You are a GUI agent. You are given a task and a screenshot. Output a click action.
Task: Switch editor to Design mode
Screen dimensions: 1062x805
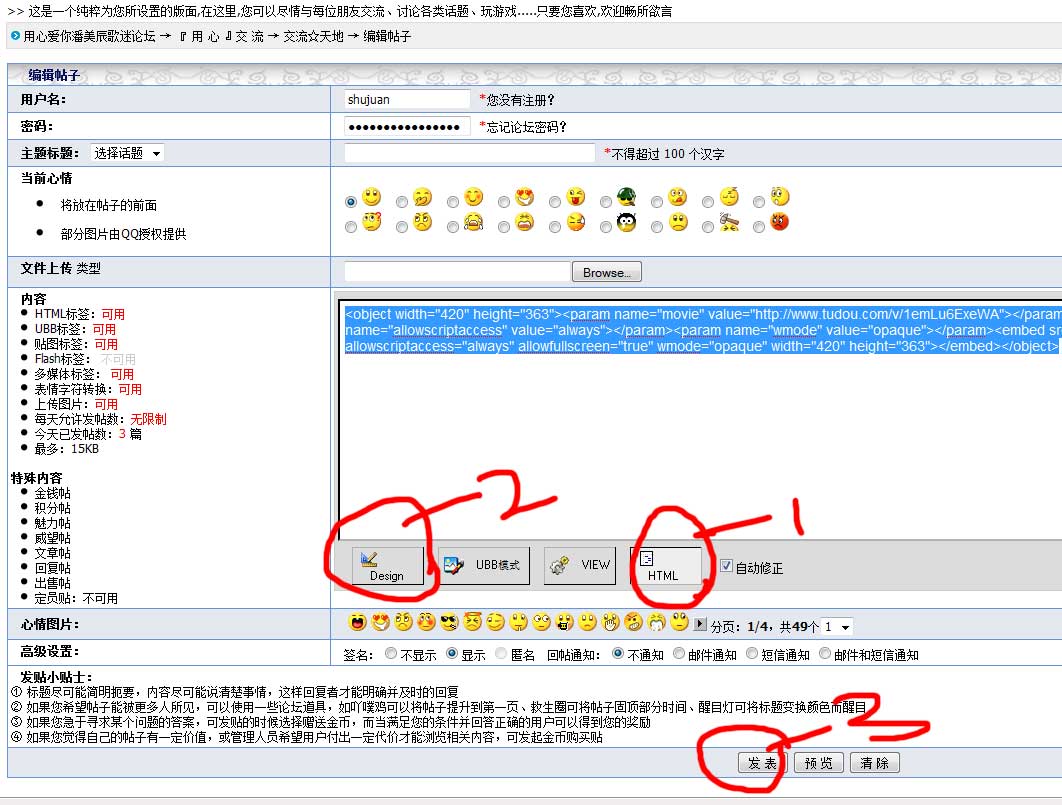pyautogui.click(x=388, y=566)
